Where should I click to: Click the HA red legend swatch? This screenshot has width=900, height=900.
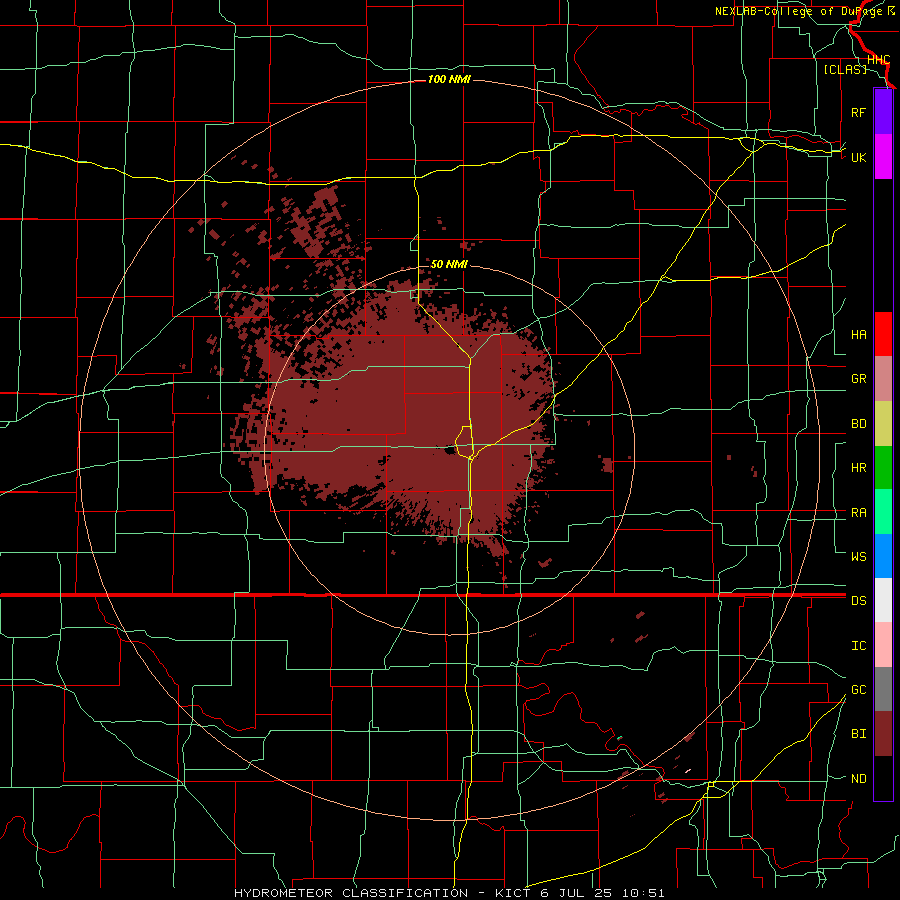pos(883,334)
